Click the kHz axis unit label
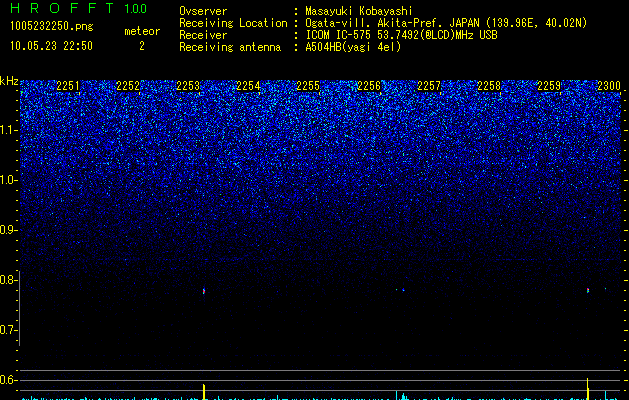629x400 pixels. coord(9,81)
